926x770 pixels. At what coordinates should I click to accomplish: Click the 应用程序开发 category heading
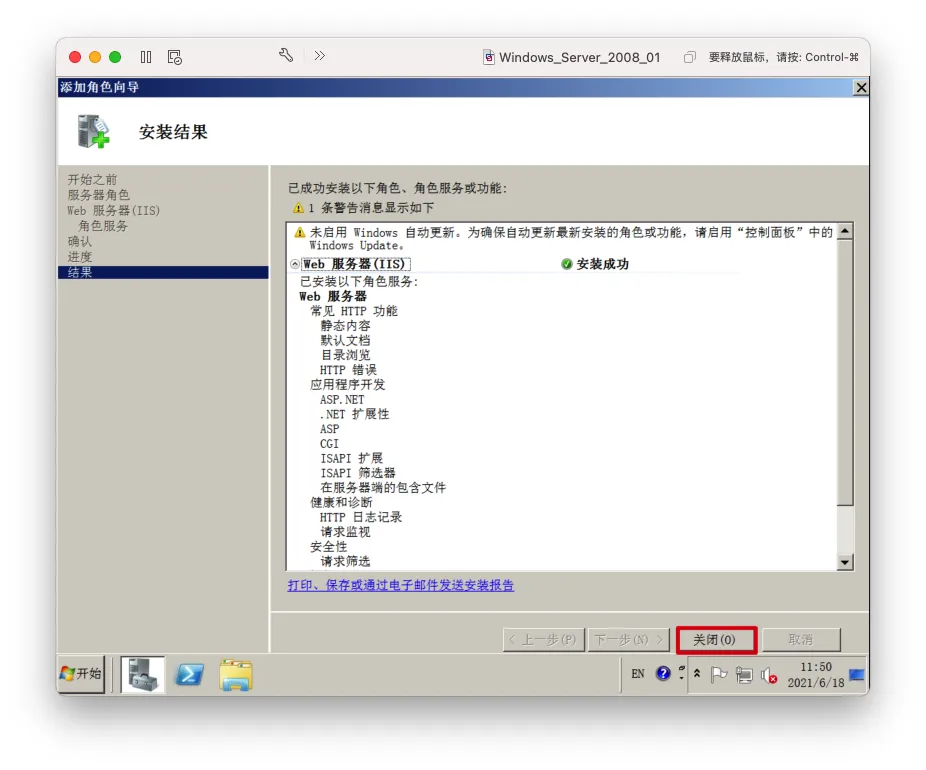click(347, 385)
